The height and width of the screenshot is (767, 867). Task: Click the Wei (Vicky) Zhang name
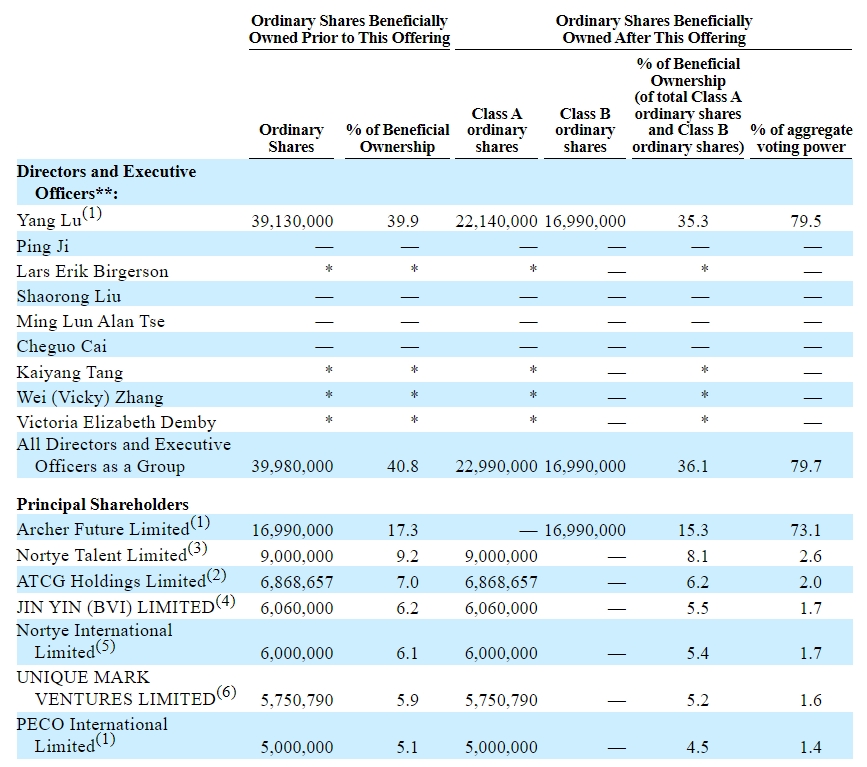pos(90,397)
